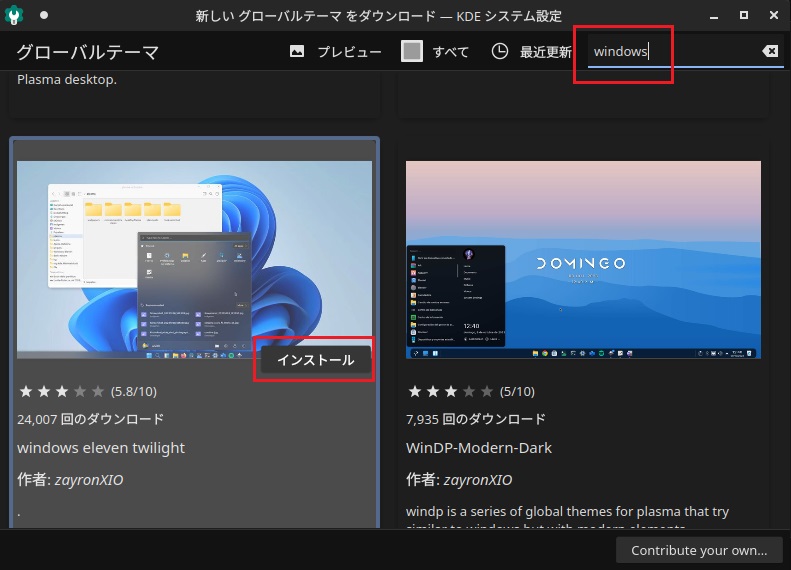Maximize the KDE settings window

coord(744,15)
